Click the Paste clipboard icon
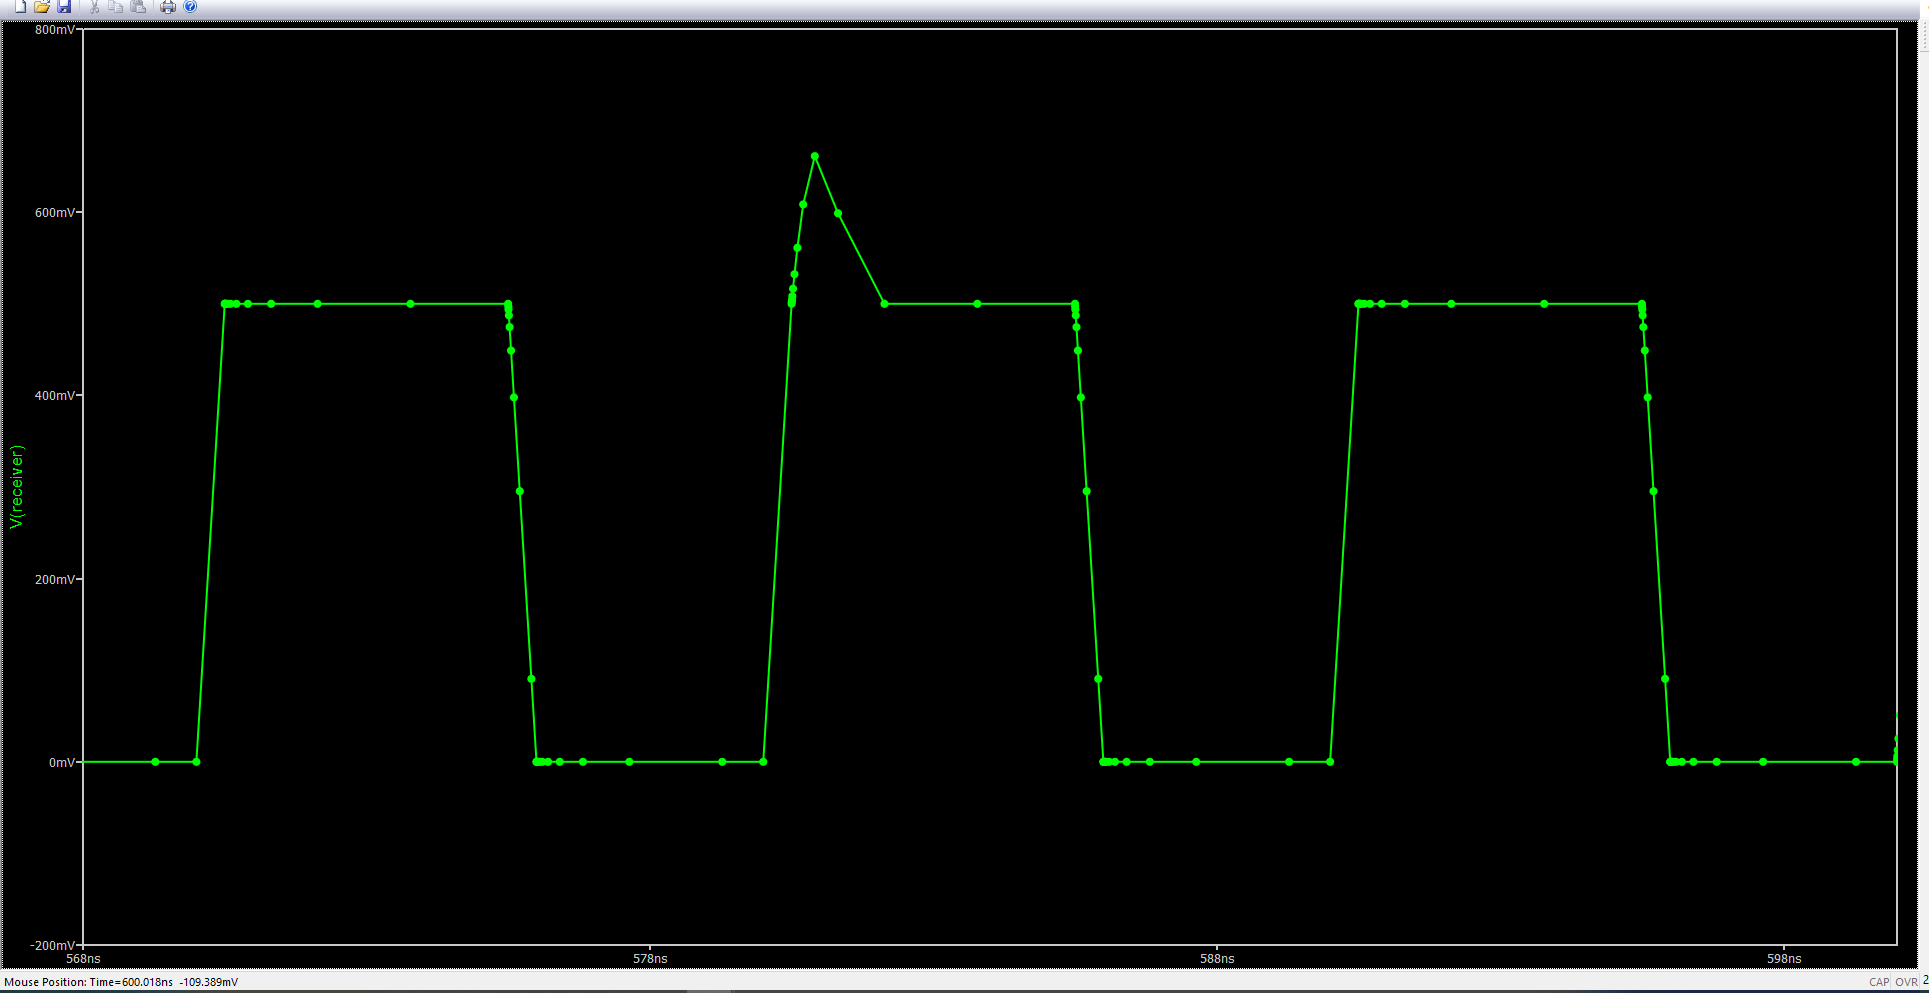 click(138, 7)
